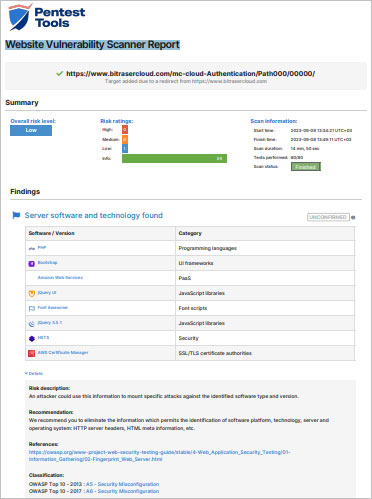Viewport: 372px width, 499px height.
Task: Click the UNCONFIRMED badge
Action: point(328,217)
